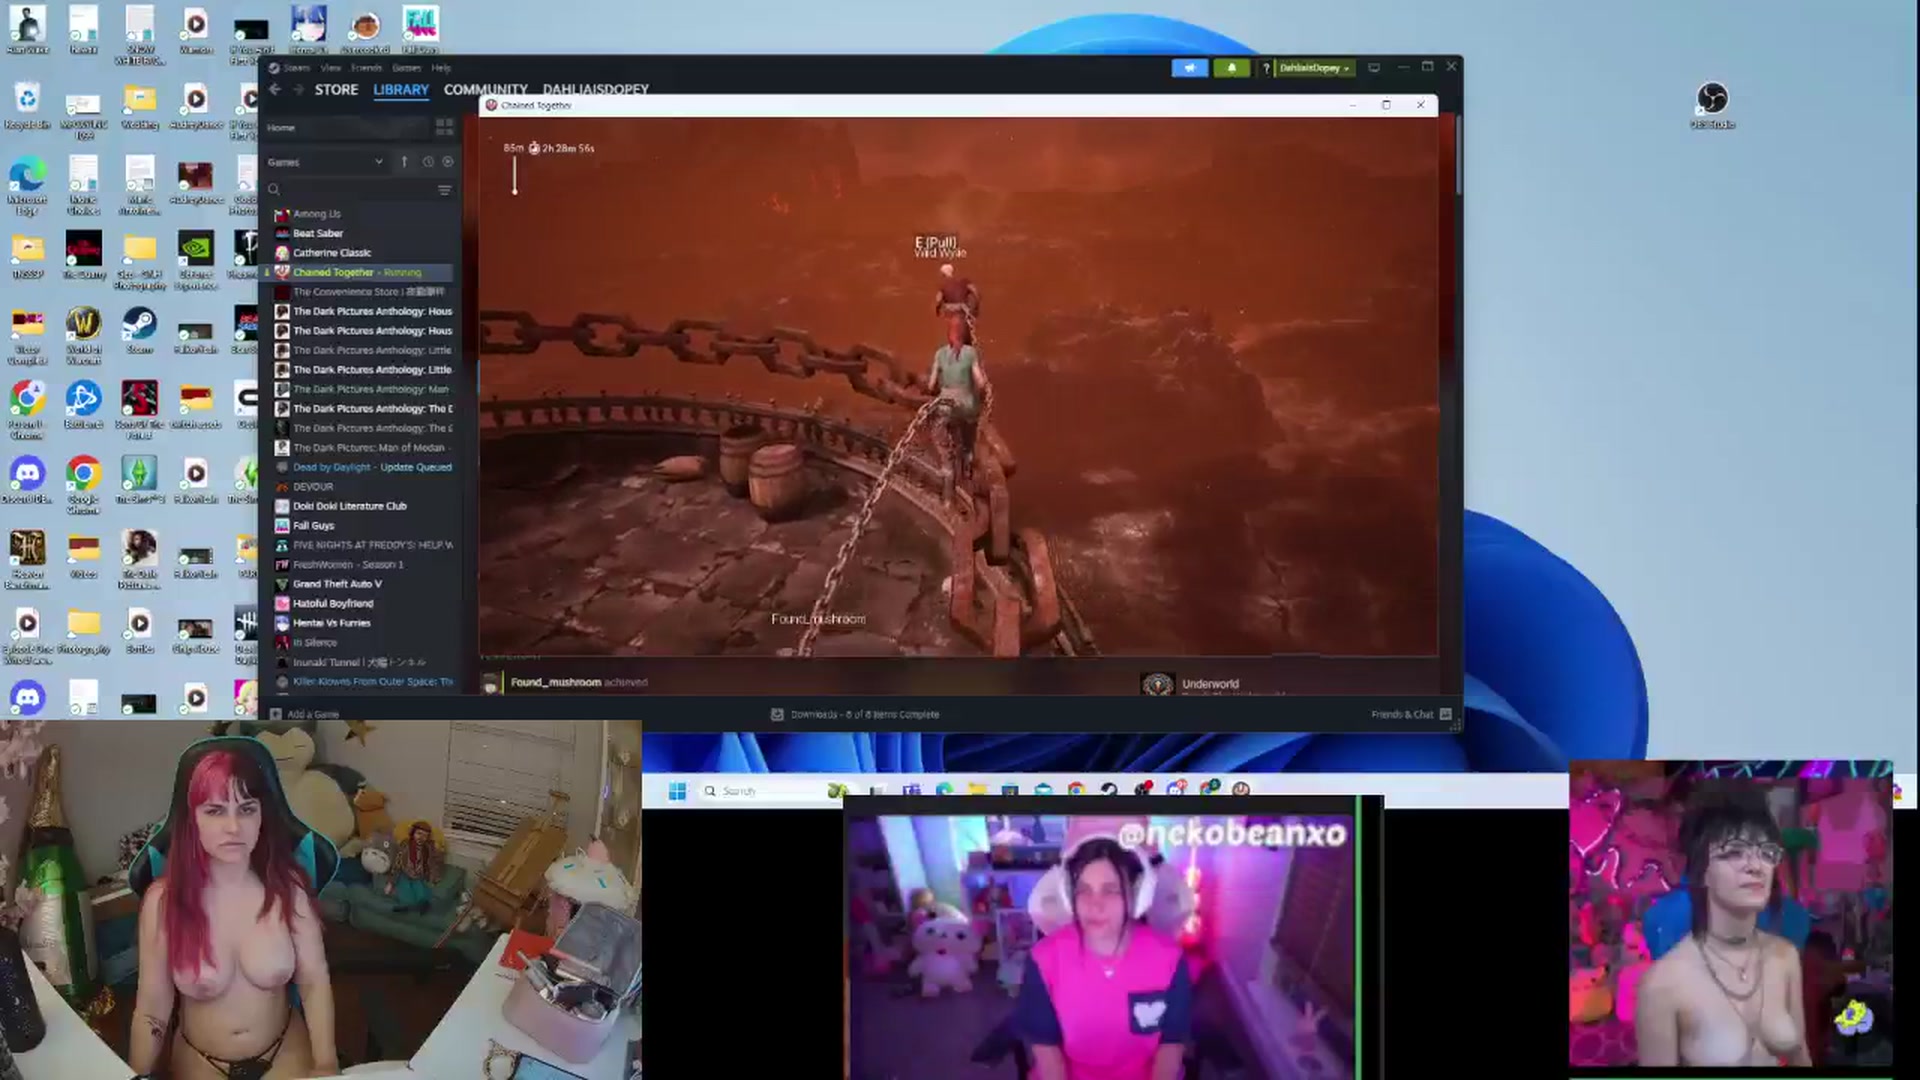Open DahliaIsDopey account dropdown

pyautogui.click(x=1314, y=68)
